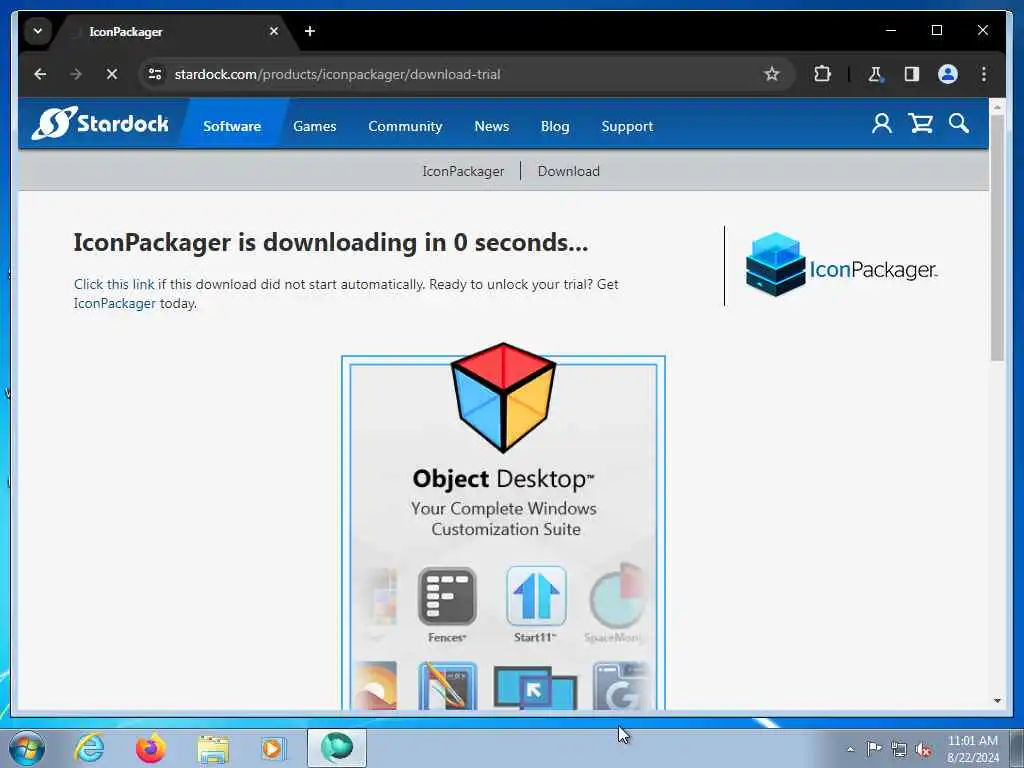Open the tab search dropdown arrow
Screen dimensions: 1024x768
[38, 31]
